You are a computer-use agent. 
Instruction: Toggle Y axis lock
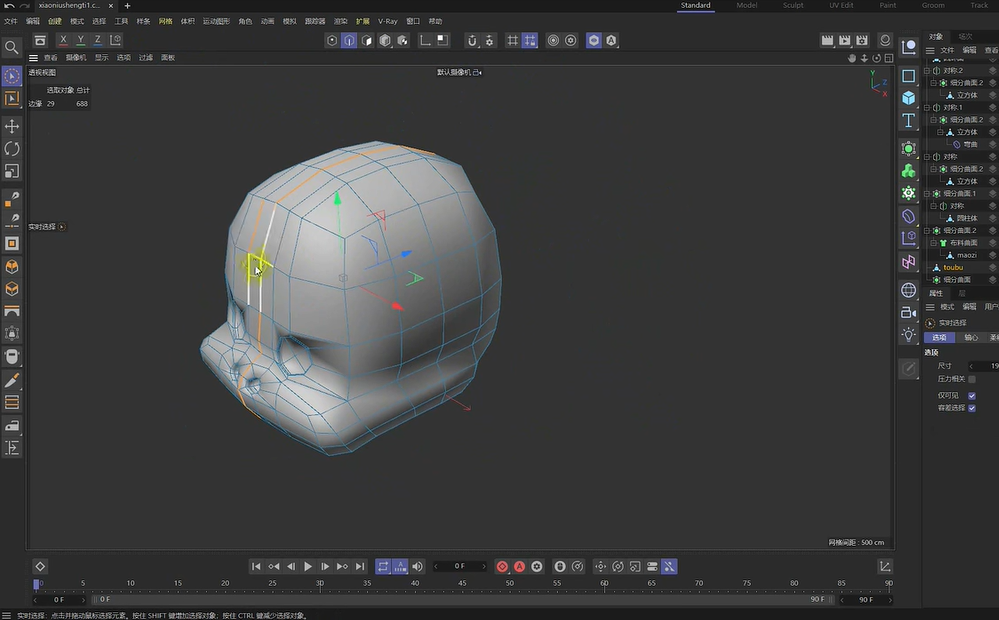tap(80, 40)
